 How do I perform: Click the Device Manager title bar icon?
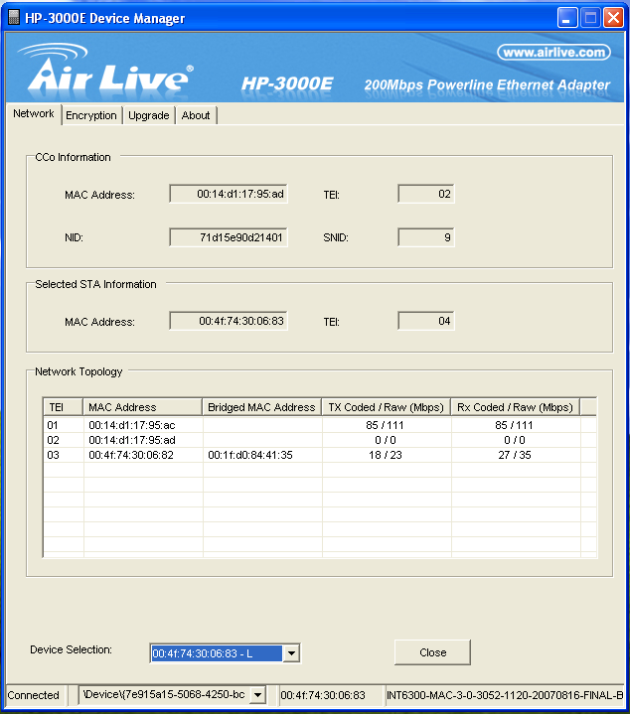click(14, 17)
